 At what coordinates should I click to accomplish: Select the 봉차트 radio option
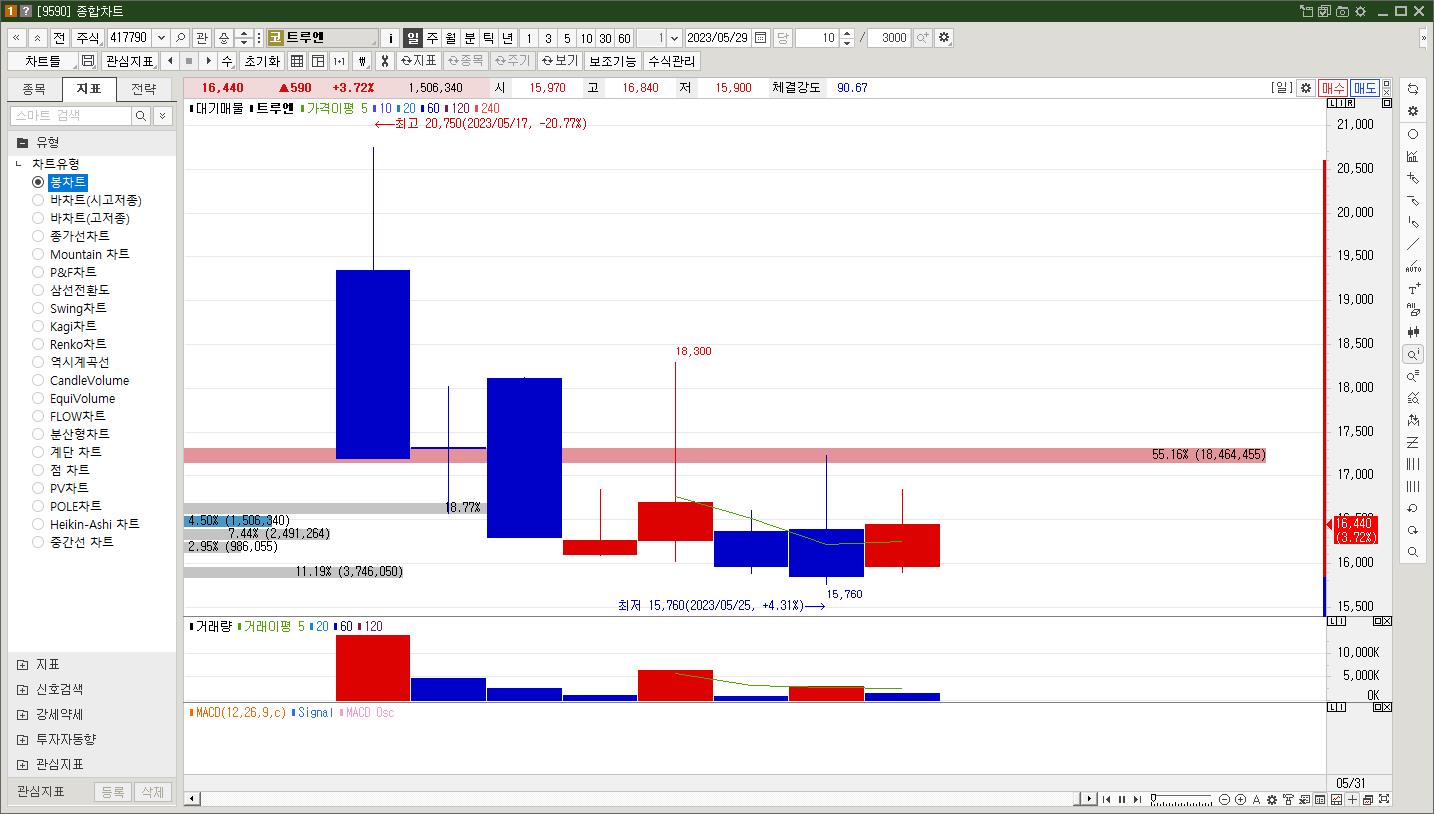click(x=38, y=182)
